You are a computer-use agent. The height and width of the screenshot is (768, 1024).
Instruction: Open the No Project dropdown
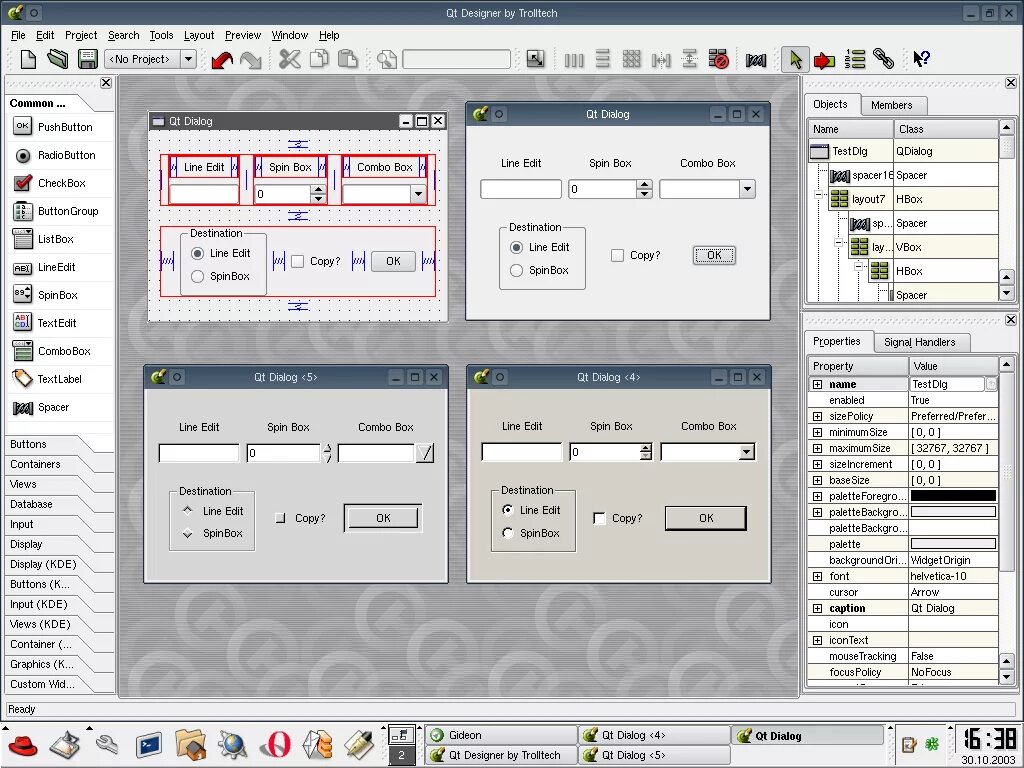[189, 59]
